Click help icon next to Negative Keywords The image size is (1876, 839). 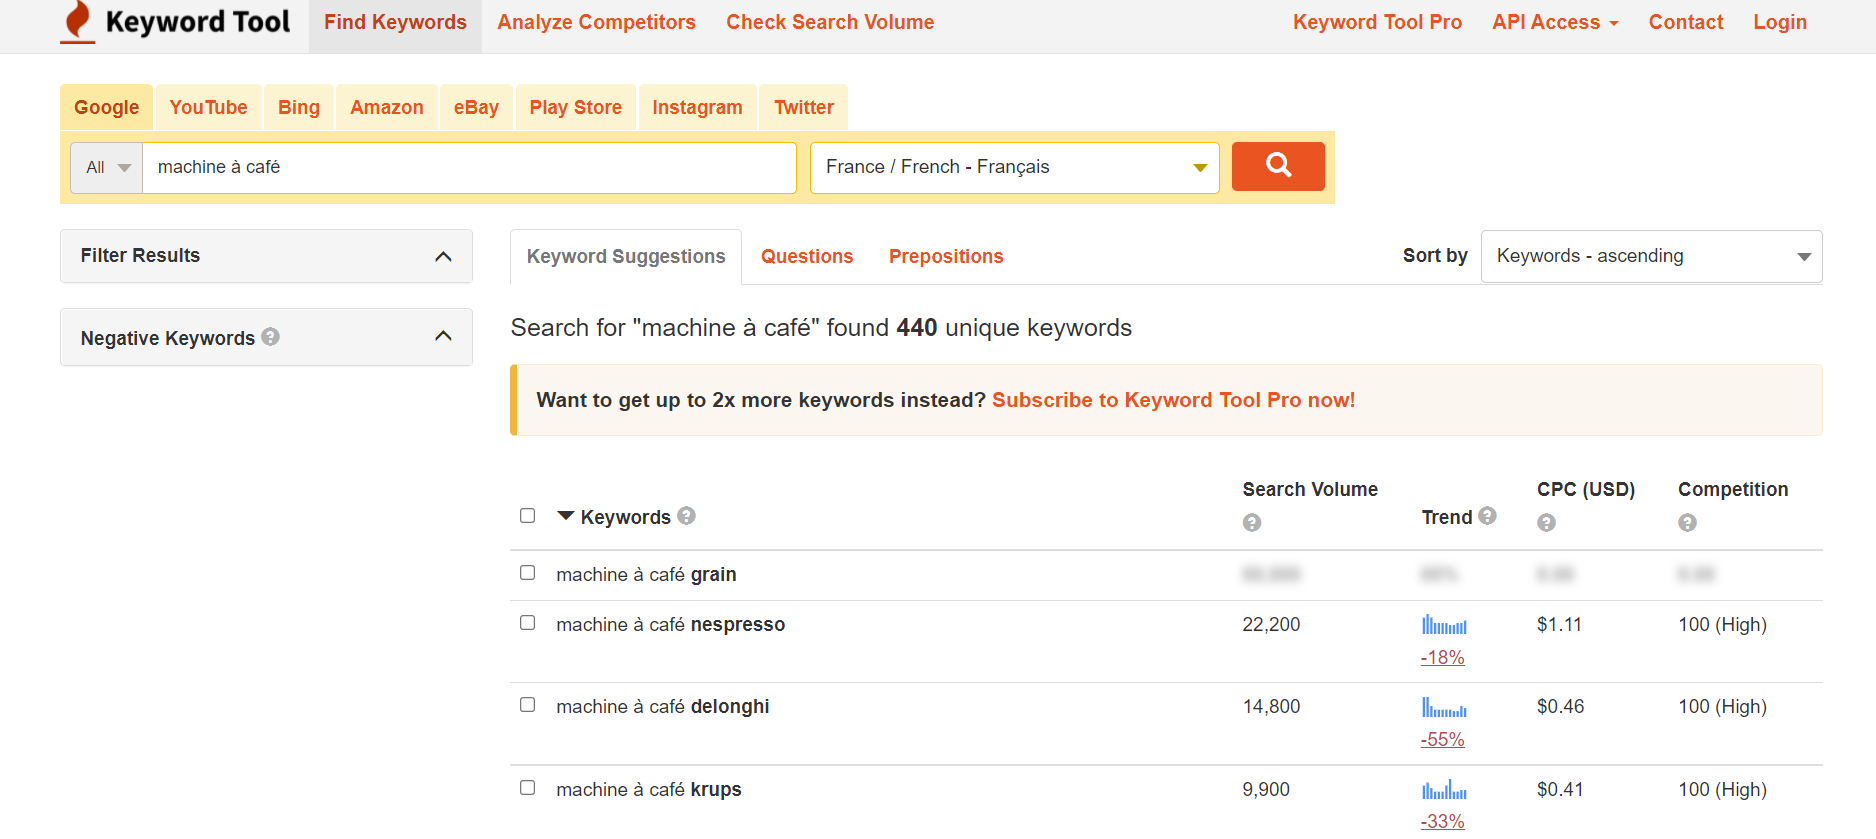click(270, 337)
